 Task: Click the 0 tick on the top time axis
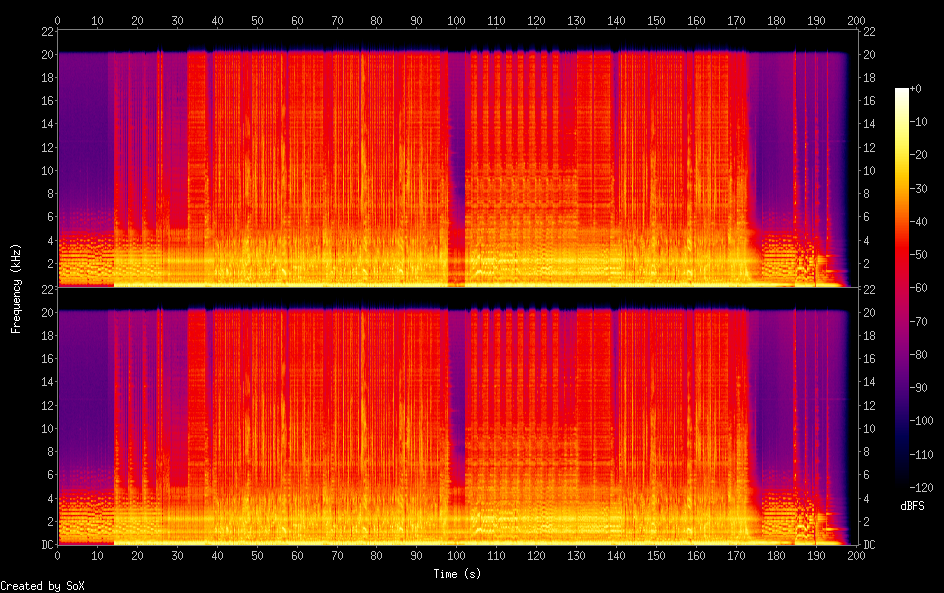point(58,20)
